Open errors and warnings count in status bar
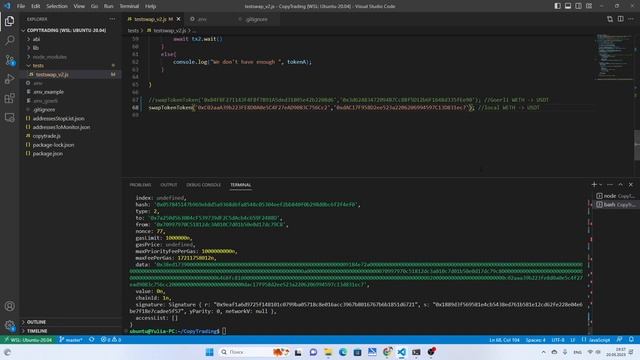The width and height of the screenshot is (640, 360). [x=111, y=340]
